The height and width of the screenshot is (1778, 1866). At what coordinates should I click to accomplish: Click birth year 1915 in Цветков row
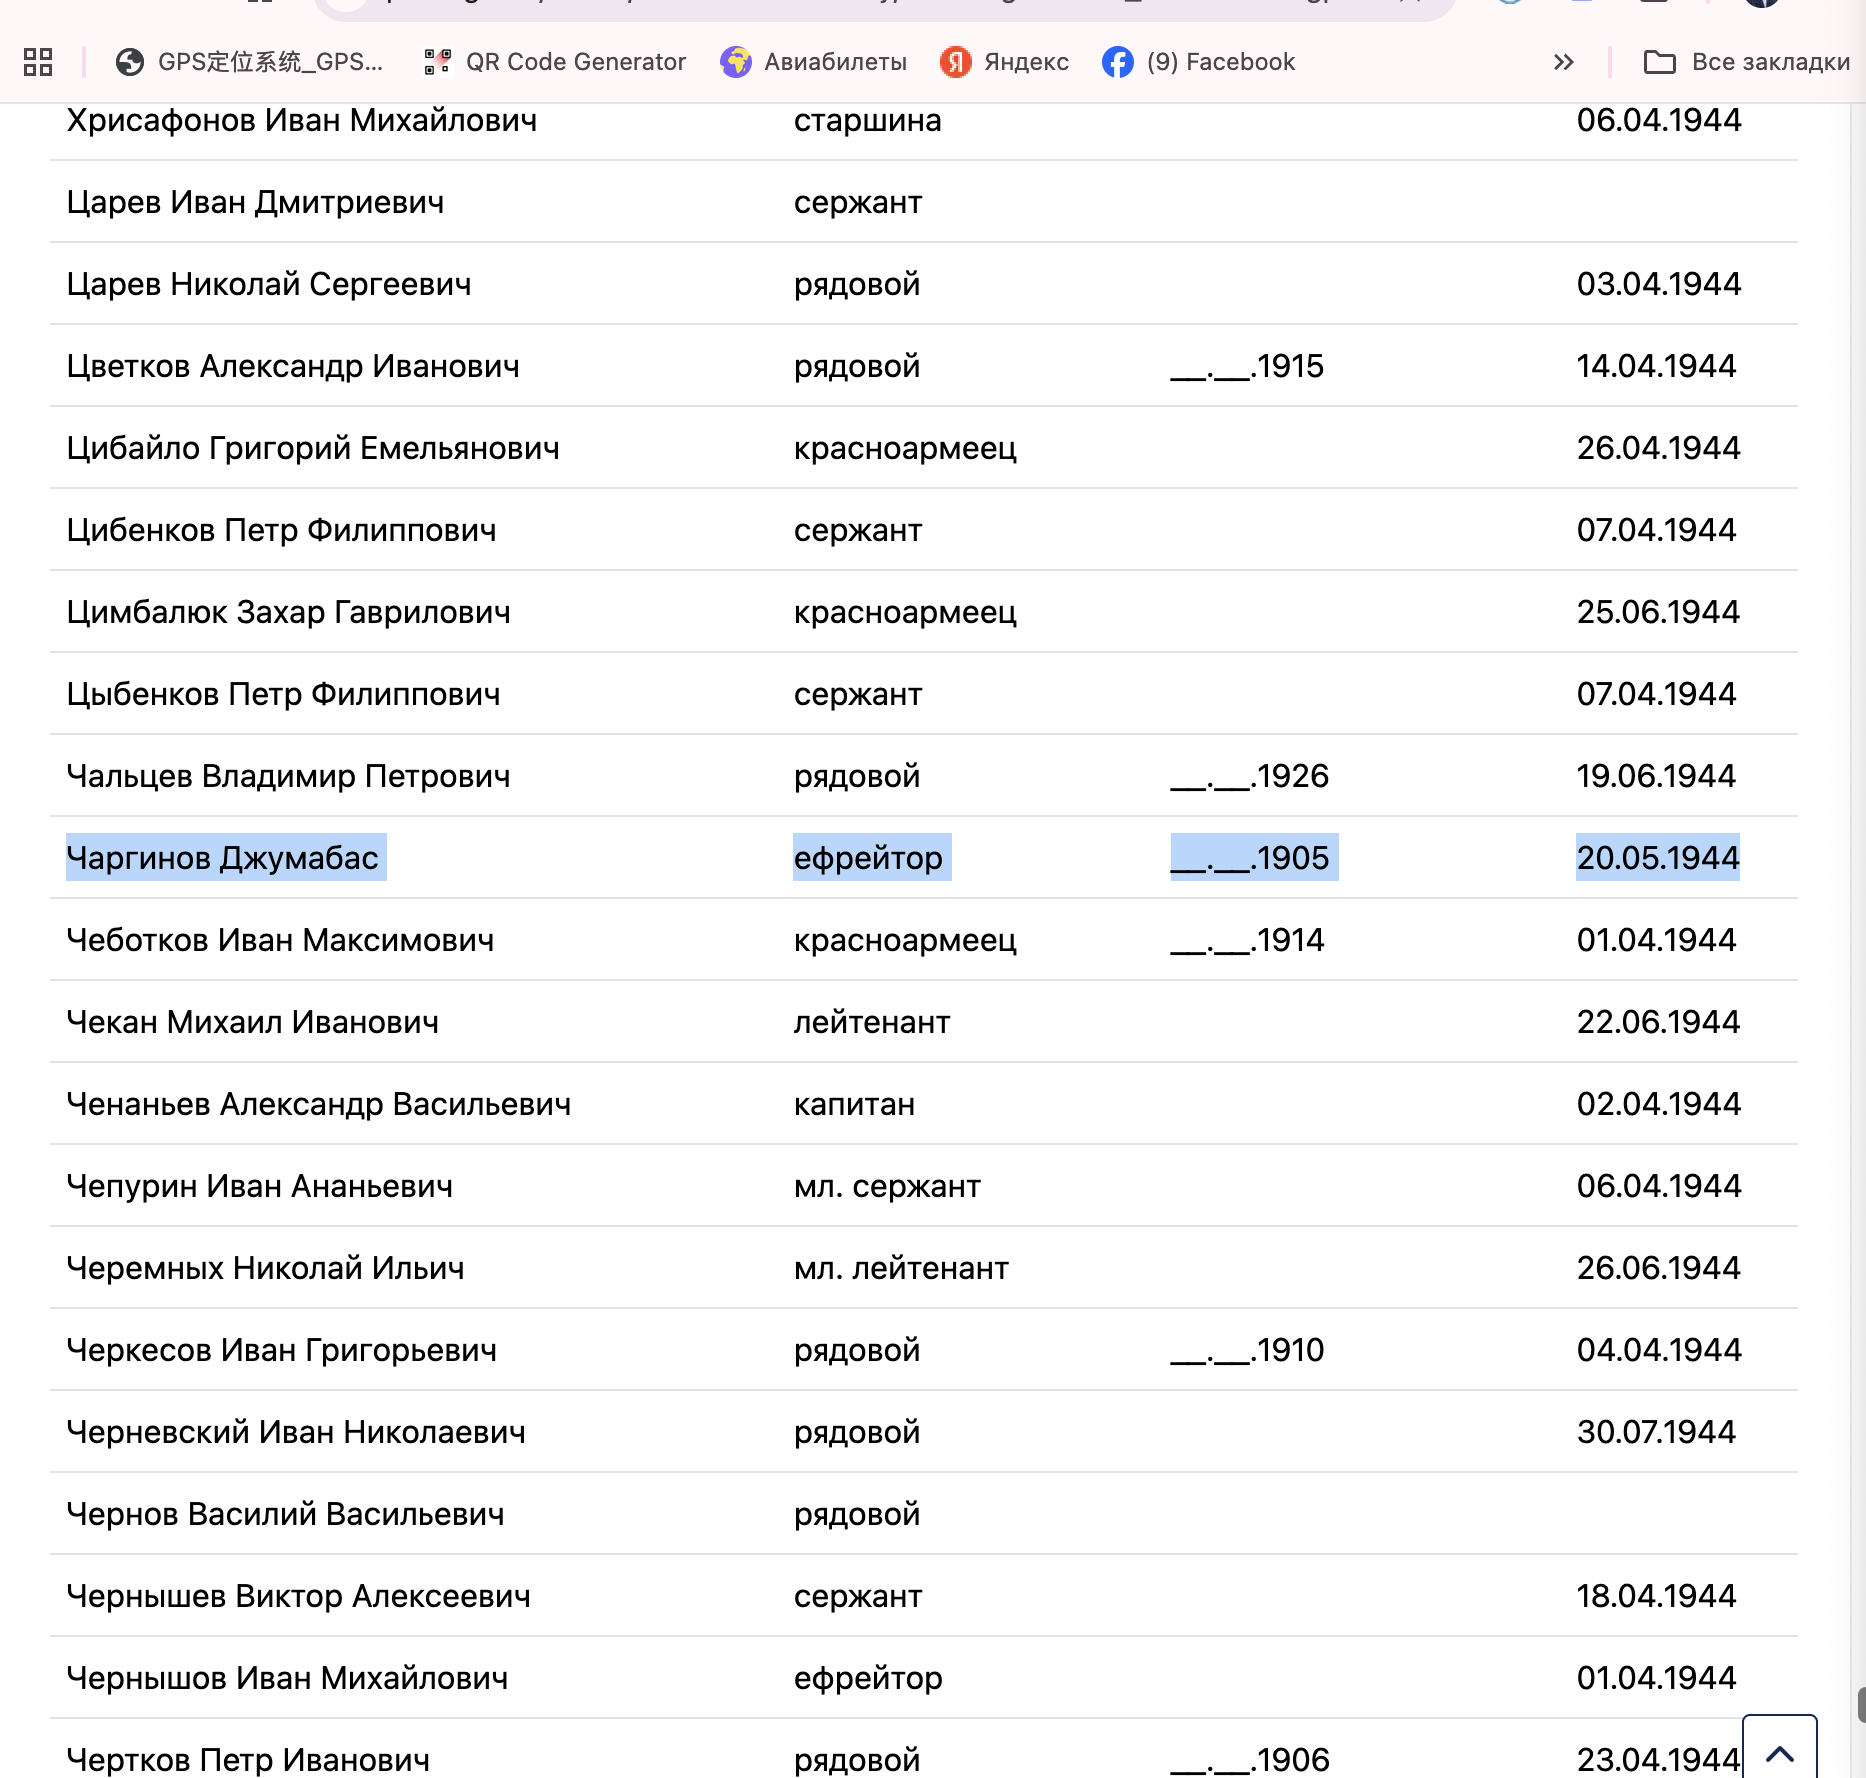[1247, 366]
